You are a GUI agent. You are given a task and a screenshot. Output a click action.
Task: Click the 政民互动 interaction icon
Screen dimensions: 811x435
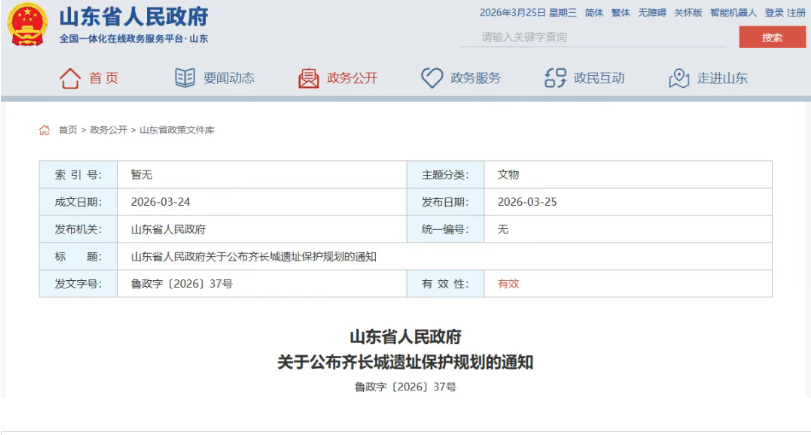pos(555,78)
